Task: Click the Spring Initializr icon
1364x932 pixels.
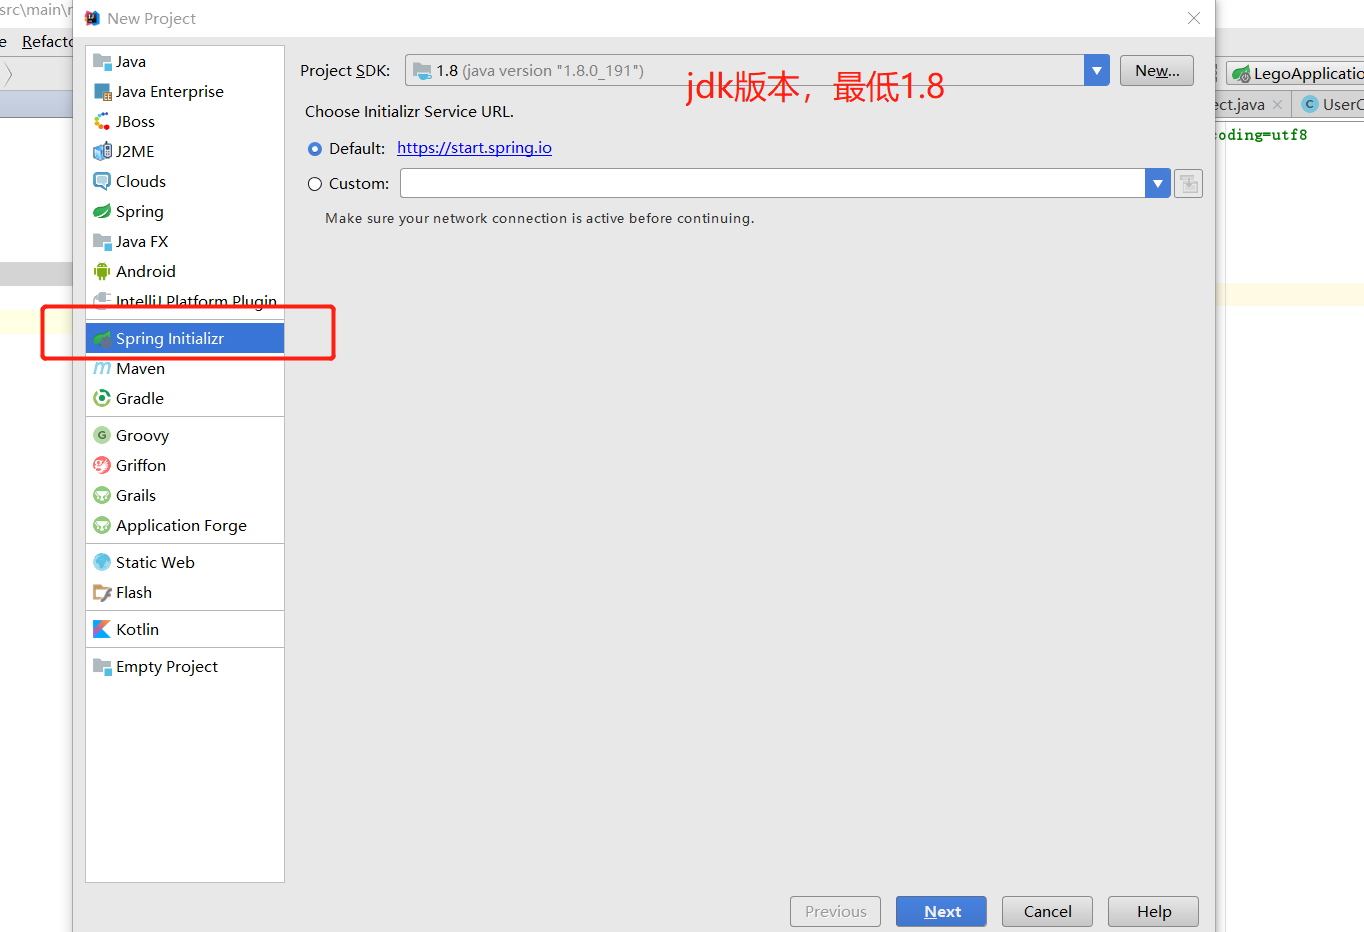Action: tap(102, 339)
